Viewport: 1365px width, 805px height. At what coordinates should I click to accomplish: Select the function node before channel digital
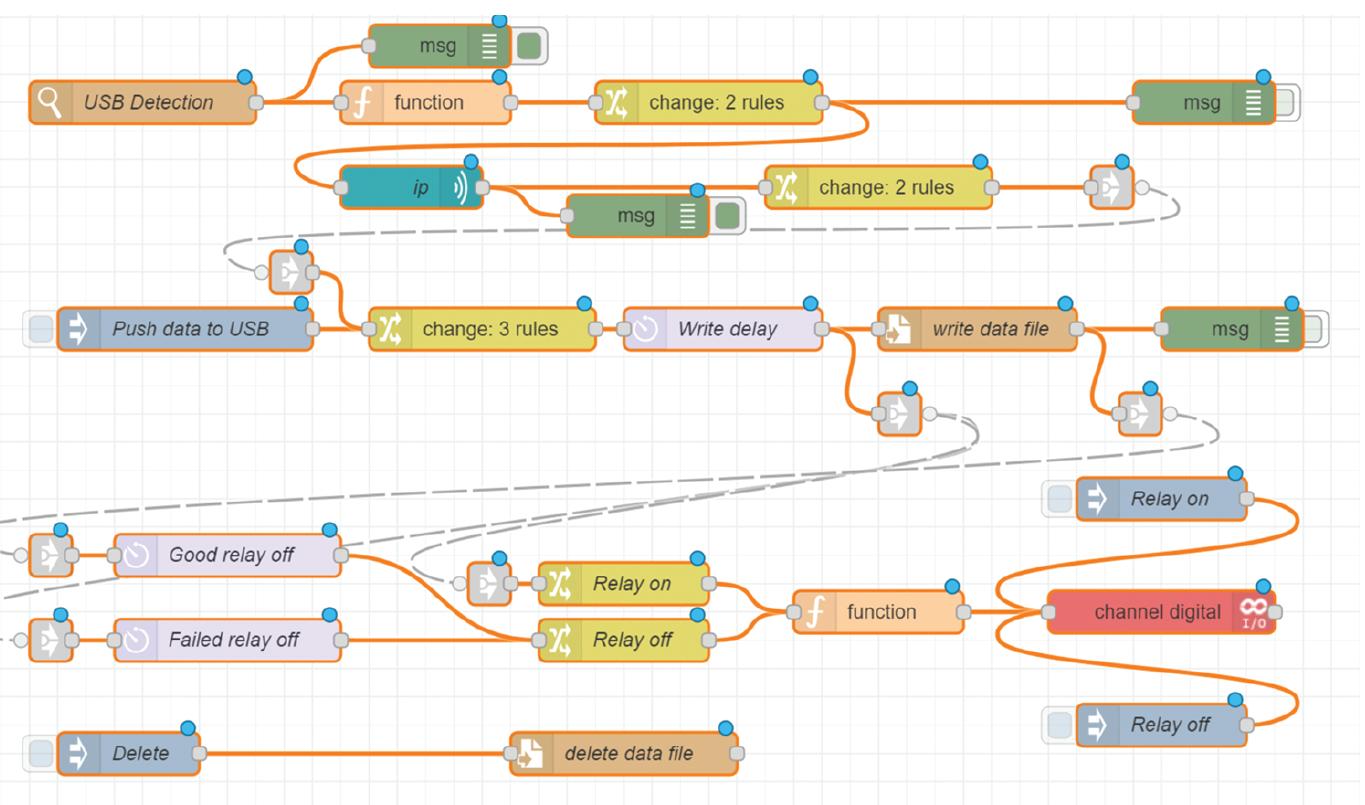coord(879,611)
